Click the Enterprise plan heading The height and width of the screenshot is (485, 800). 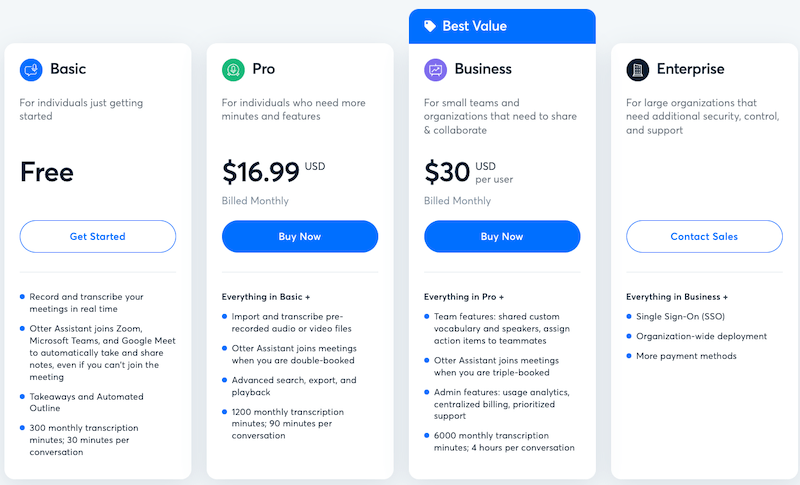691,70
